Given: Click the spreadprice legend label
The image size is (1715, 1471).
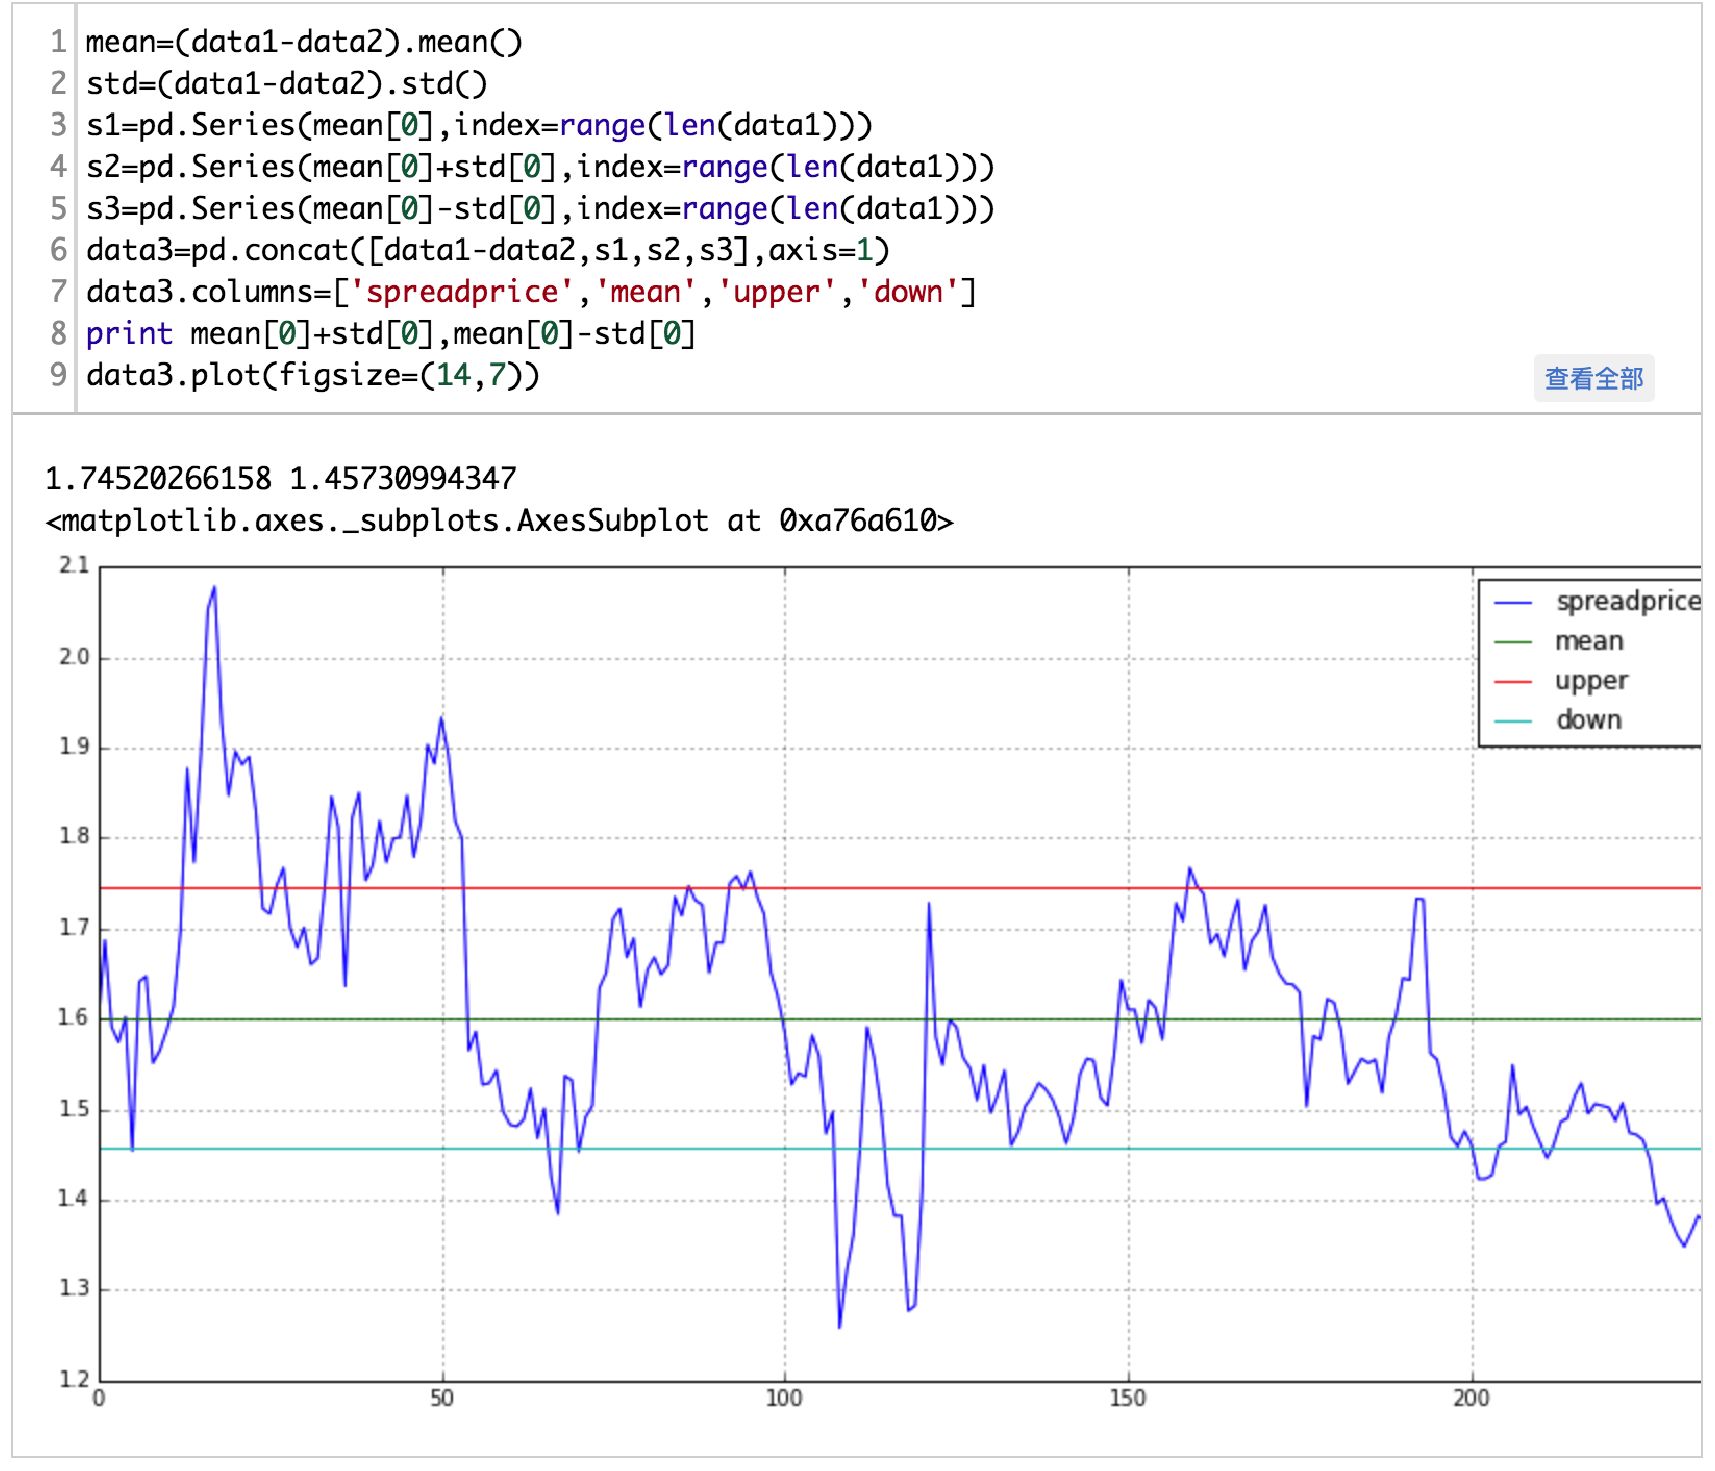Looking at the screenshot, I should coord(1628,601).
